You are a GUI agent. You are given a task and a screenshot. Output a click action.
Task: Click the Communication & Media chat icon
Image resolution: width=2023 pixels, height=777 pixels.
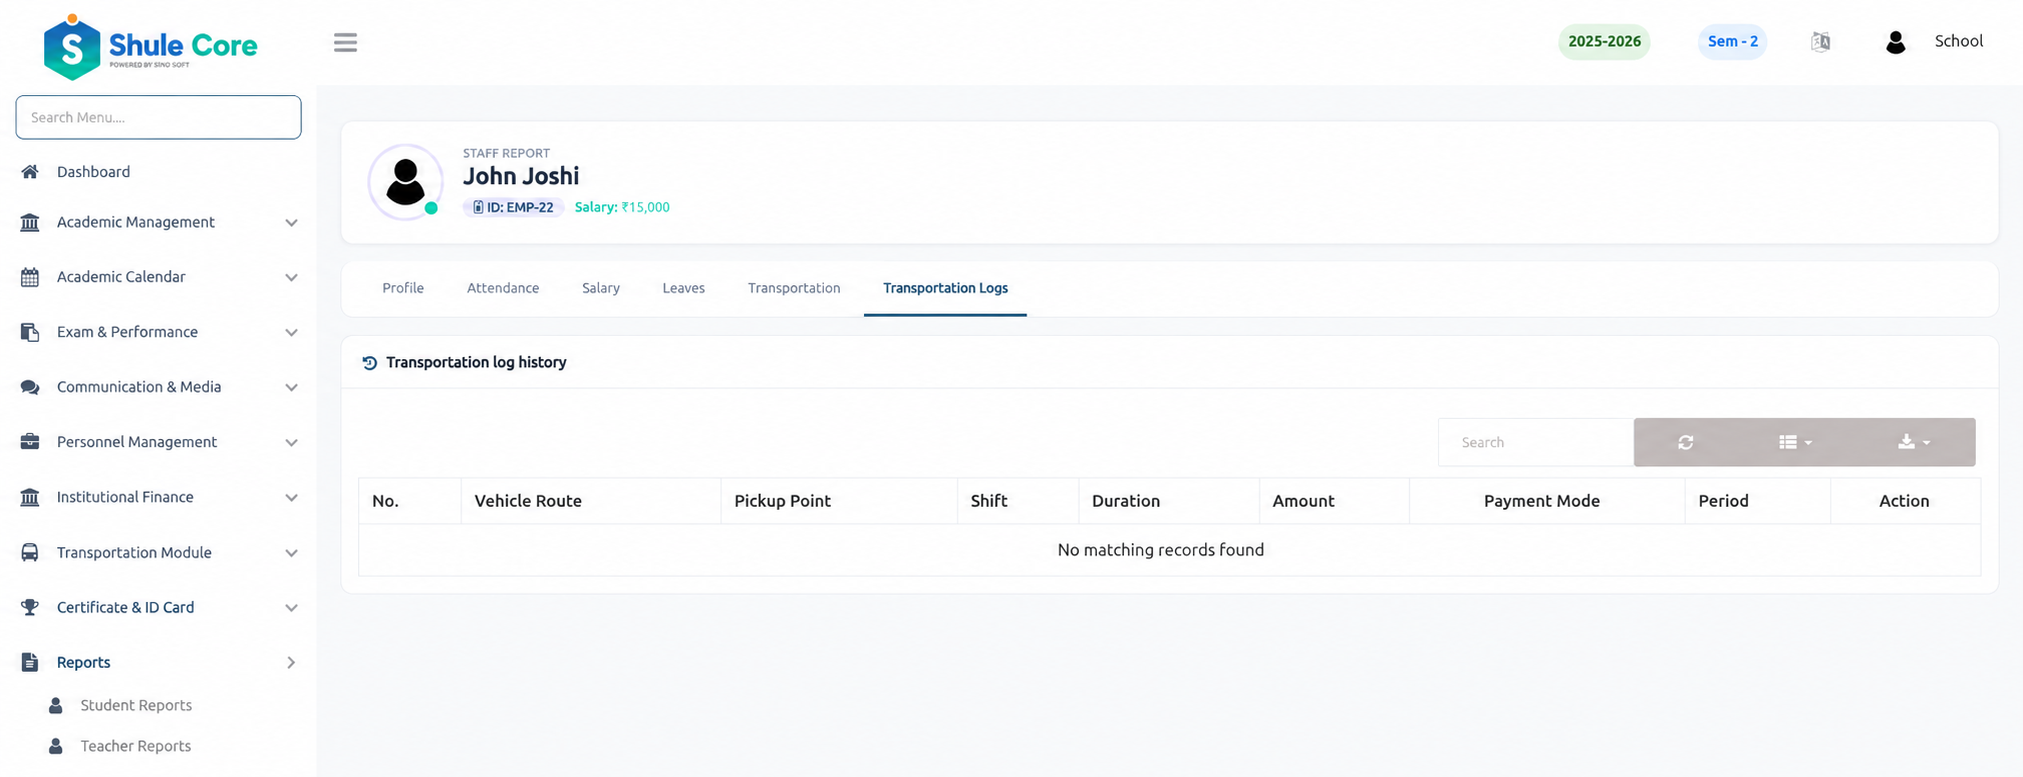(30, 387)
